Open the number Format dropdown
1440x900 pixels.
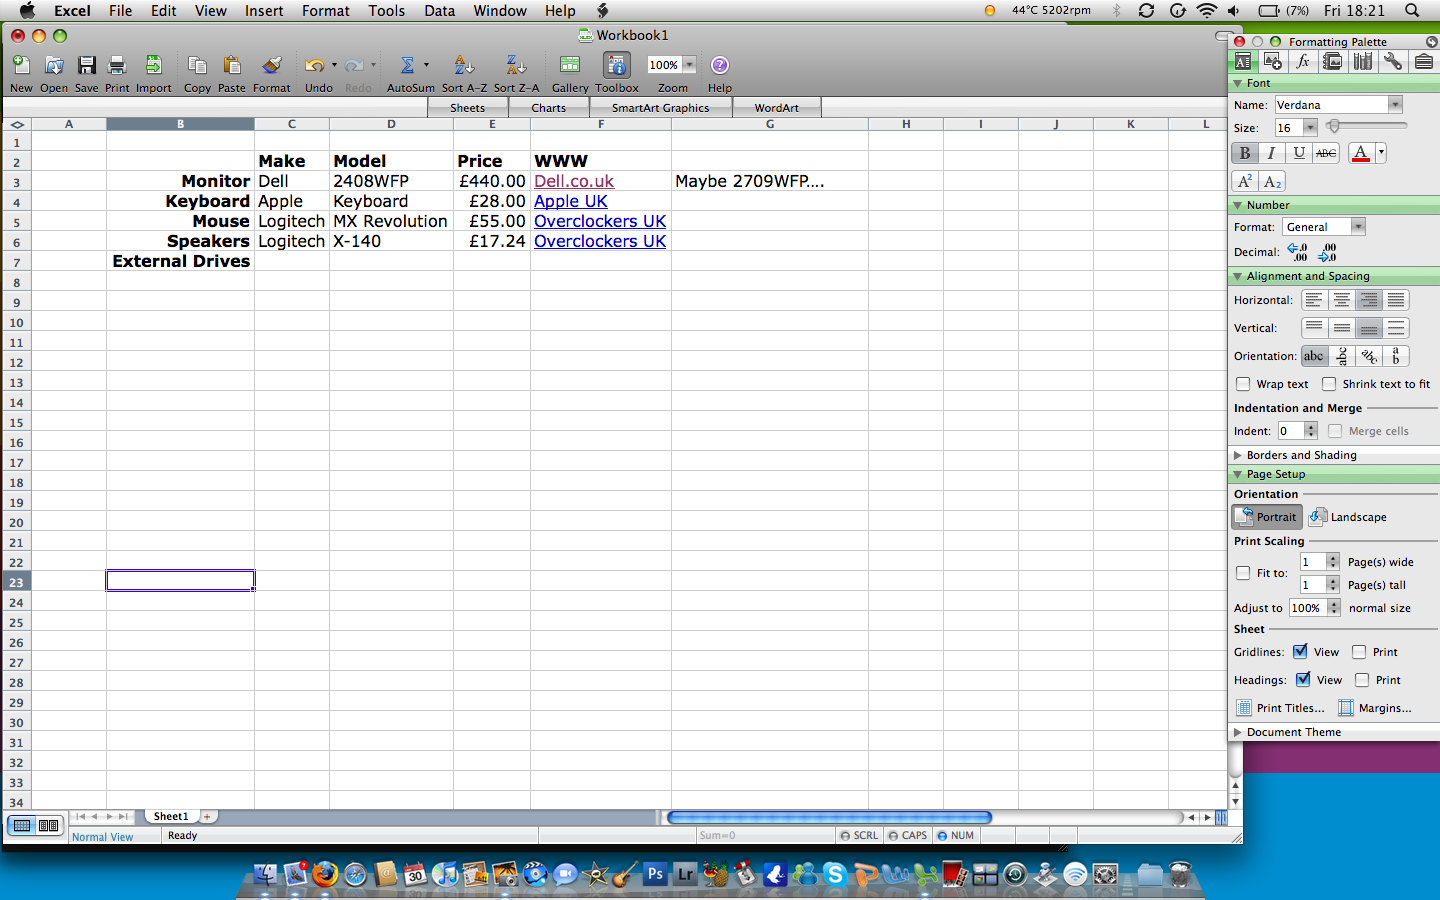(1358, 227)
